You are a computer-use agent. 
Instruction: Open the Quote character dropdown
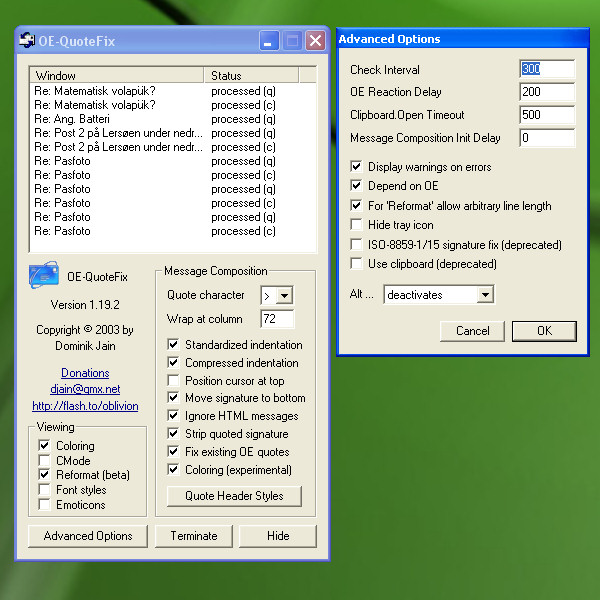[x=284, y=295]
